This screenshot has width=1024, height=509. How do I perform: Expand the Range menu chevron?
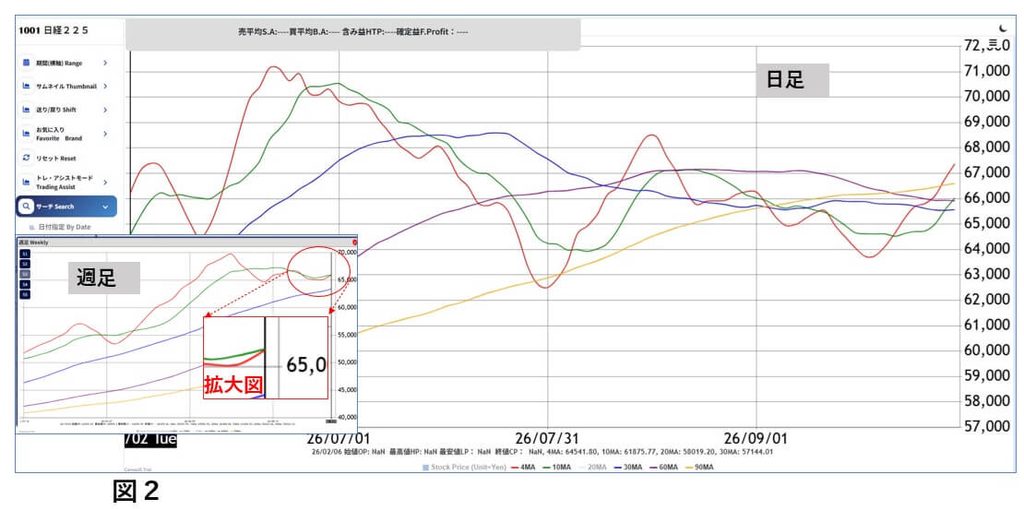point(105,63)
